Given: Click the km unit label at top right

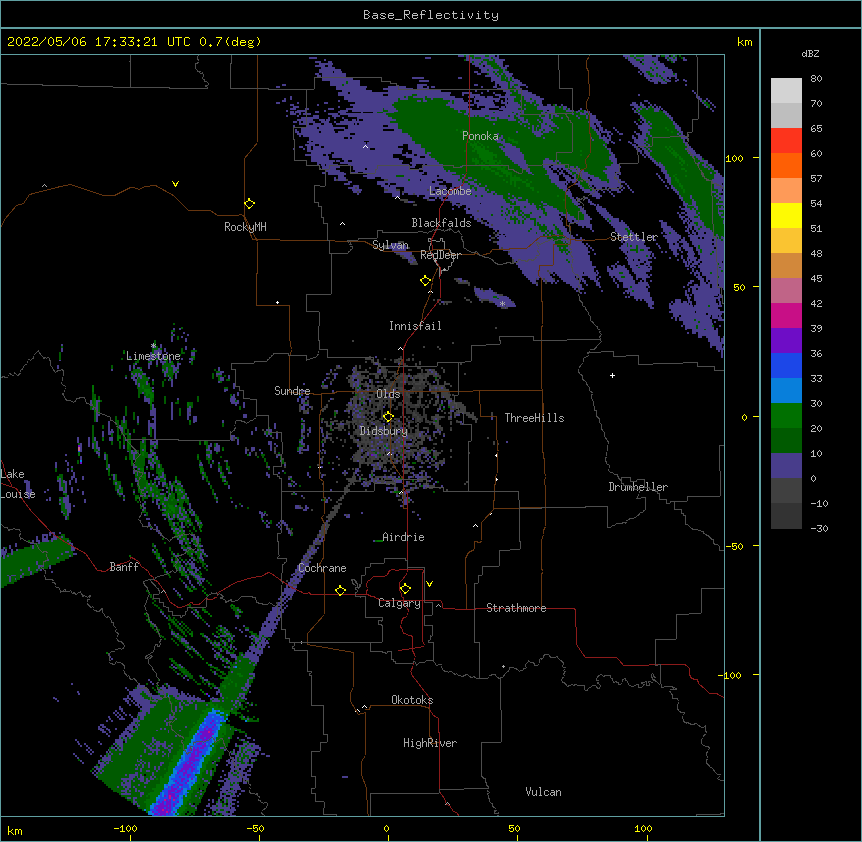Looking at the screenshot, I should 745,42.
